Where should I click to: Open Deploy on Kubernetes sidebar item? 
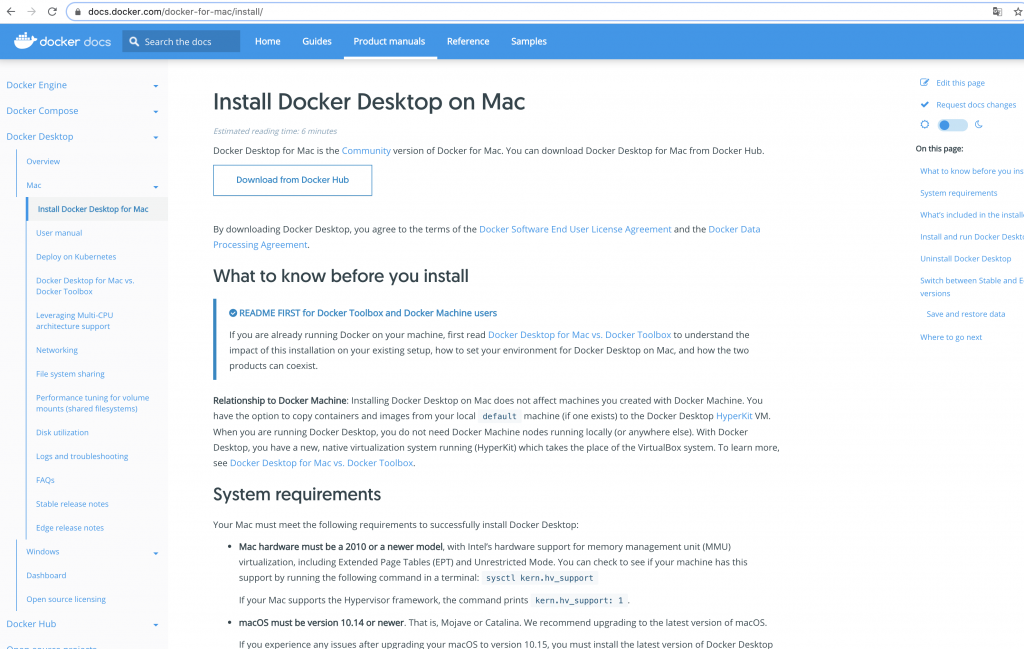tap(76, 257)
